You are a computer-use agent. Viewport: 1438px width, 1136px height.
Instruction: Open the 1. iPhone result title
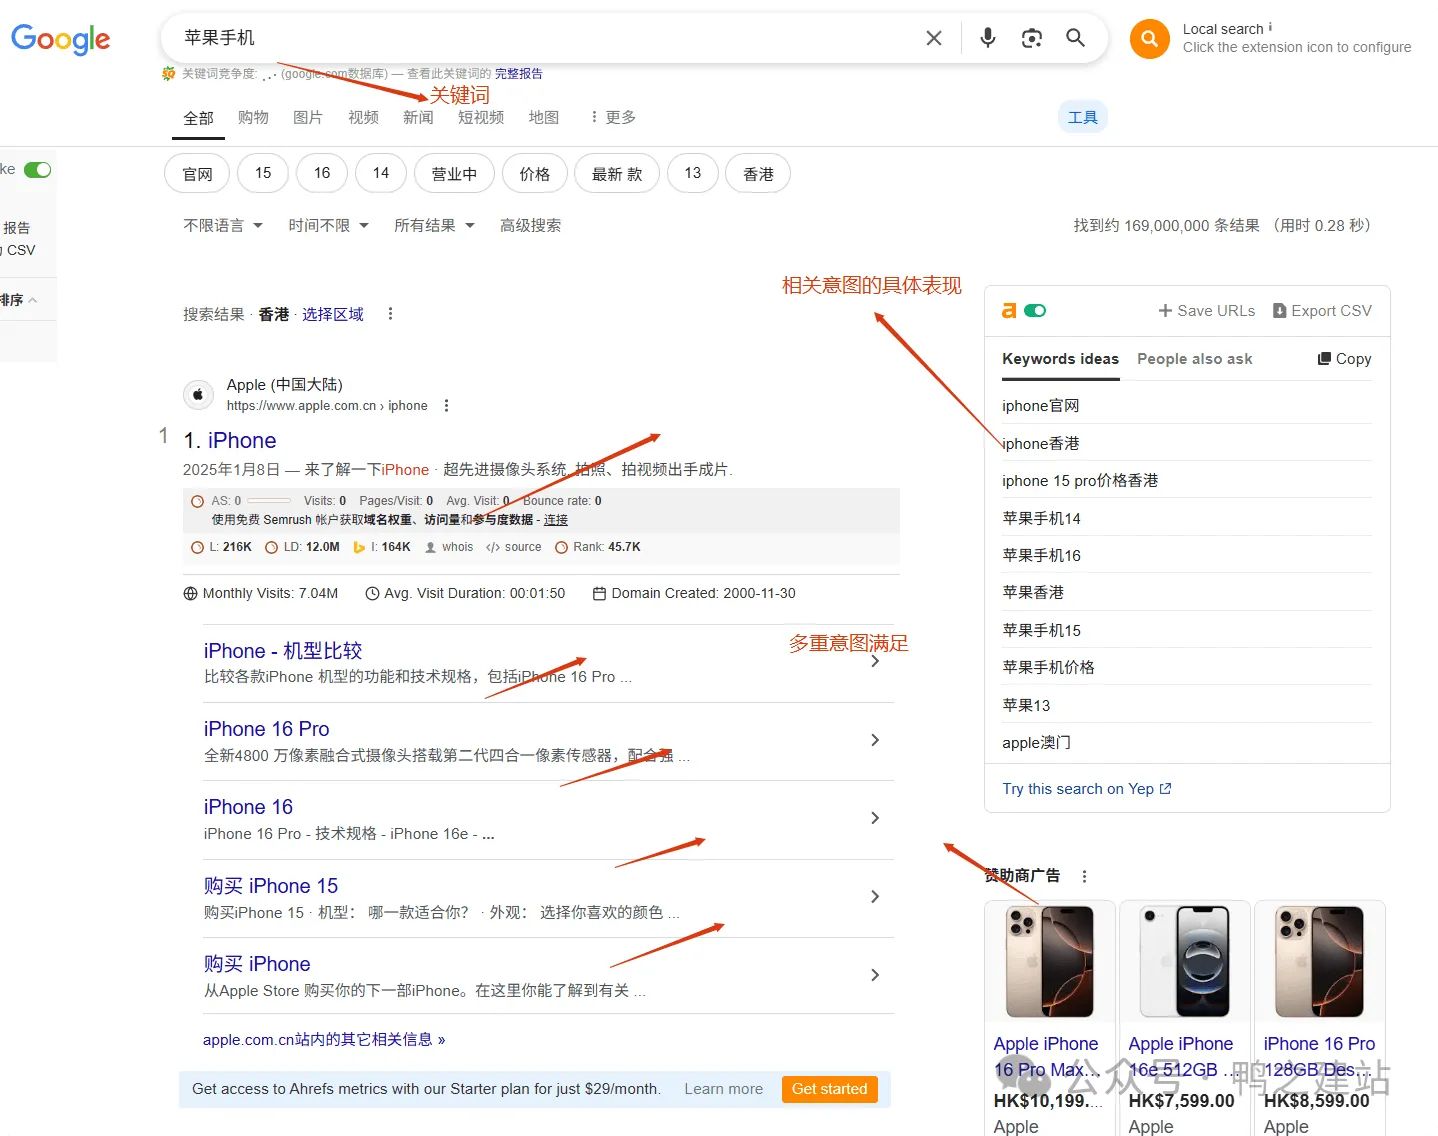pyautogui.click(x=230, y=441)
